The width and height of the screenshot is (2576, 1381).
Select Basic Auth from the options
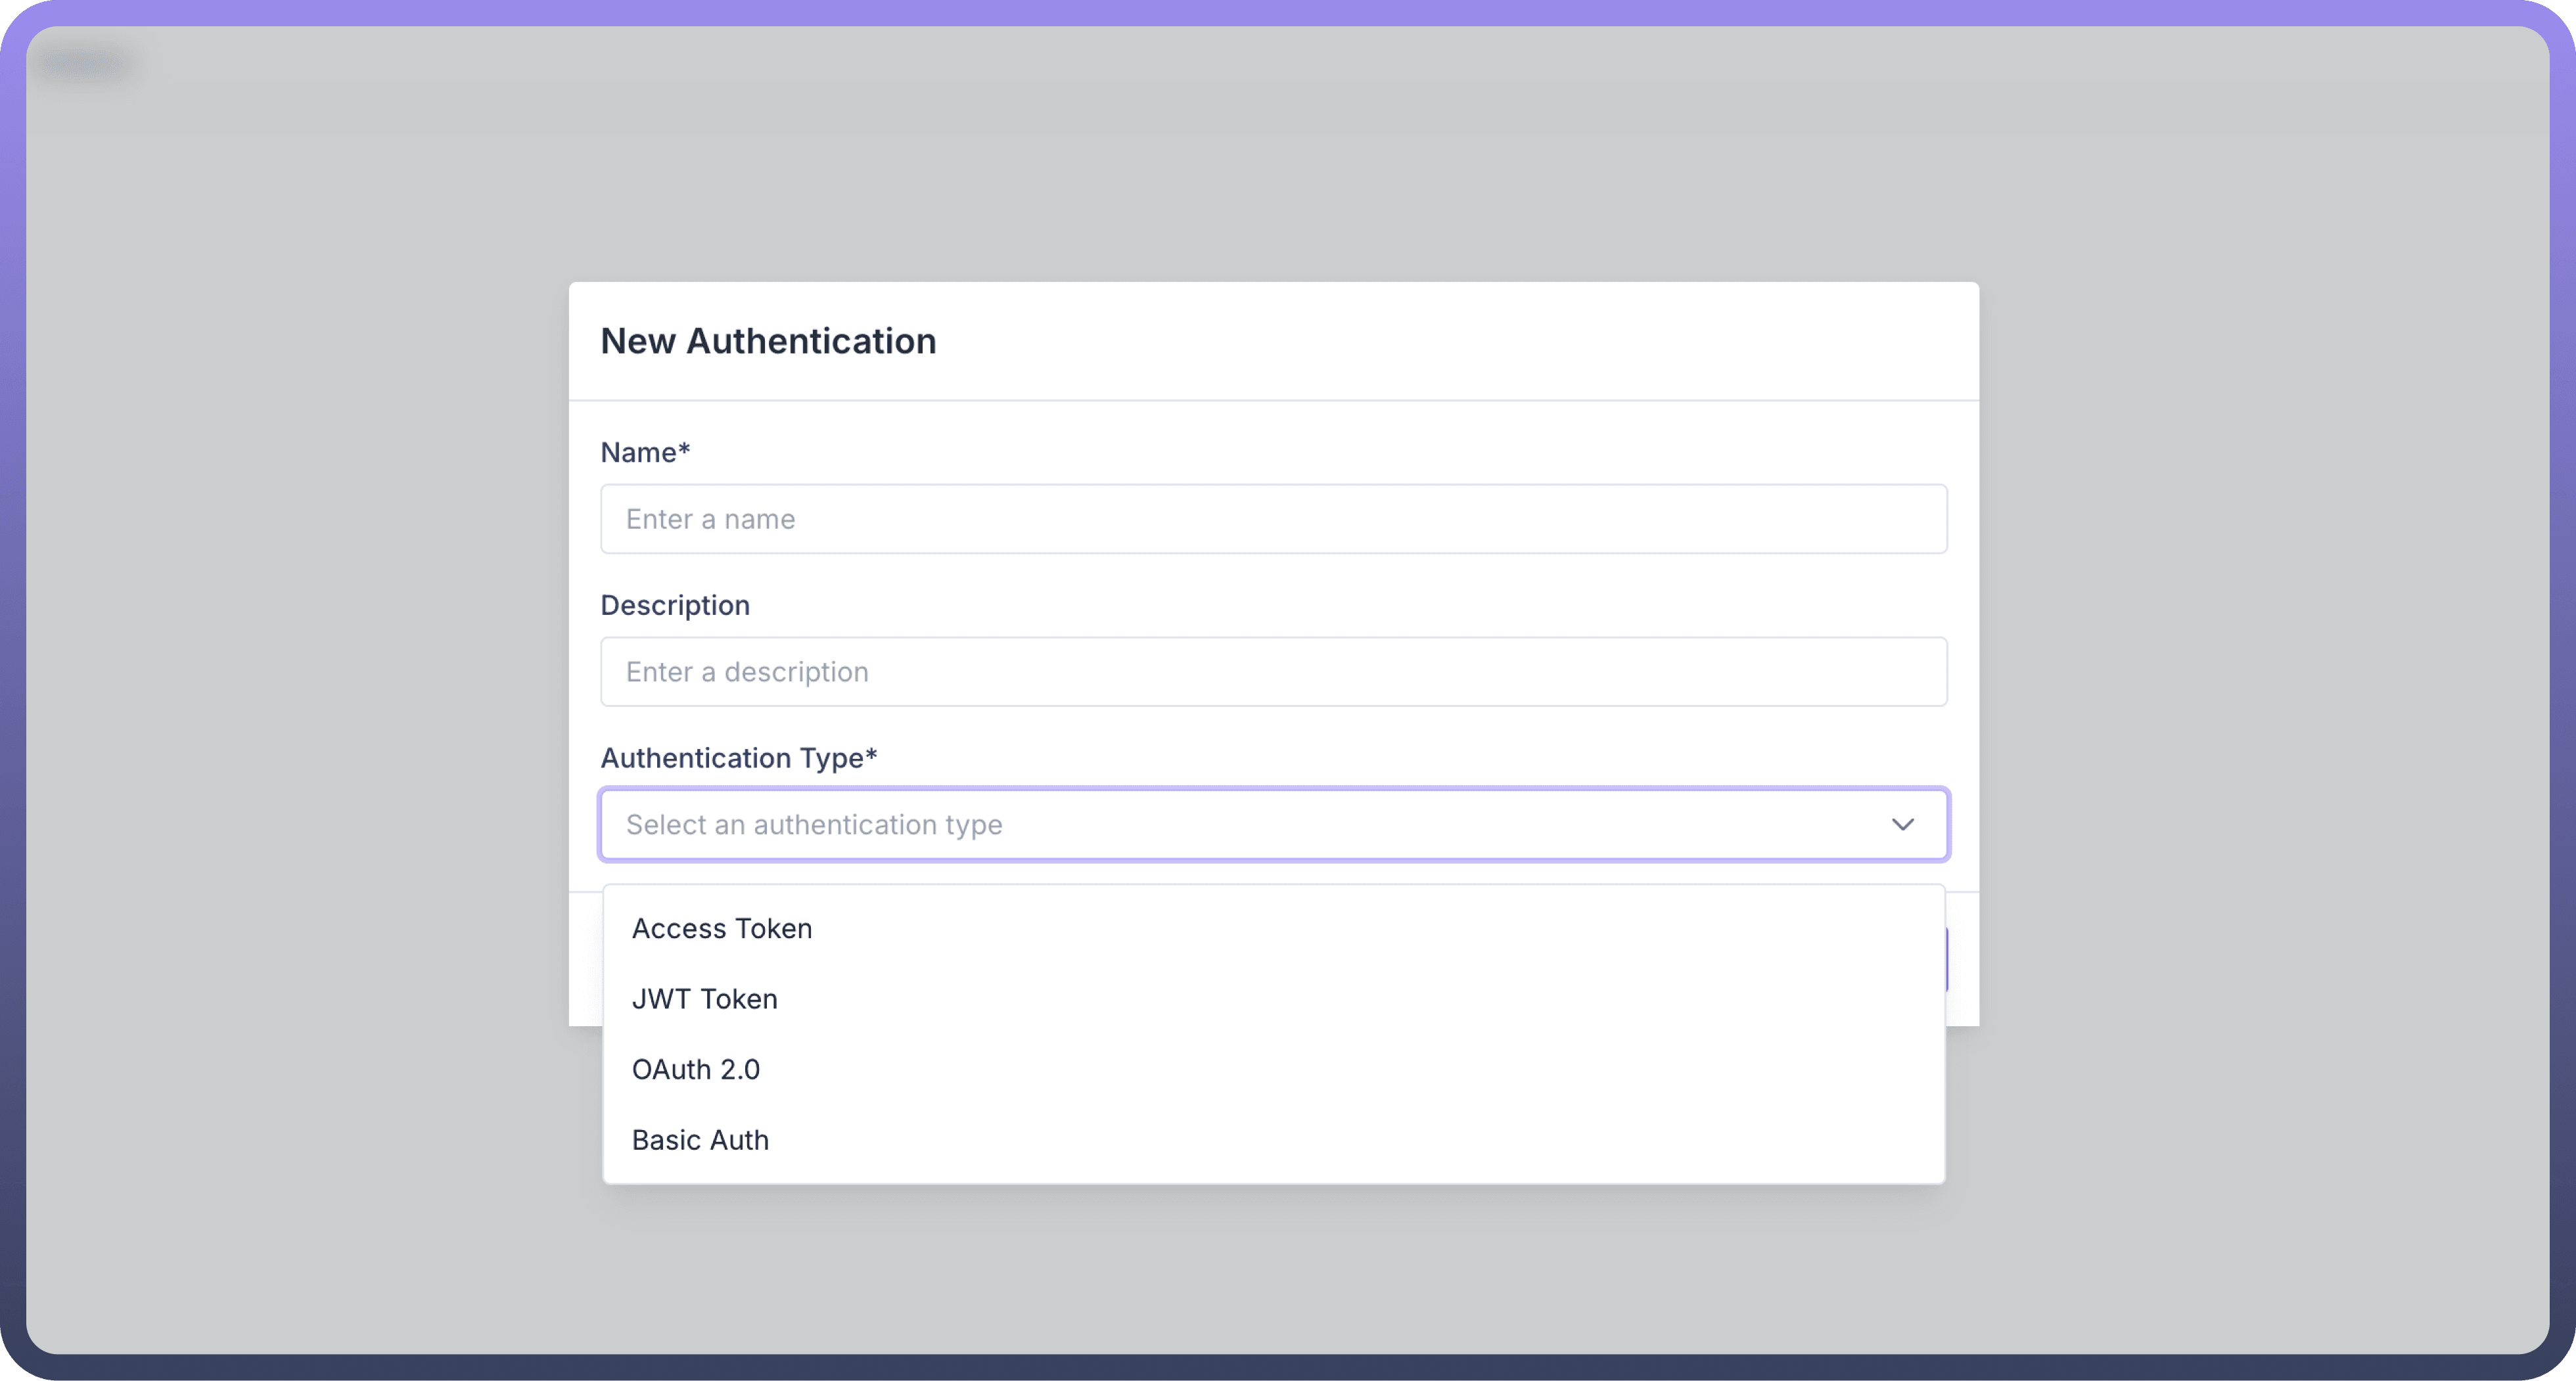[700, 1140]
